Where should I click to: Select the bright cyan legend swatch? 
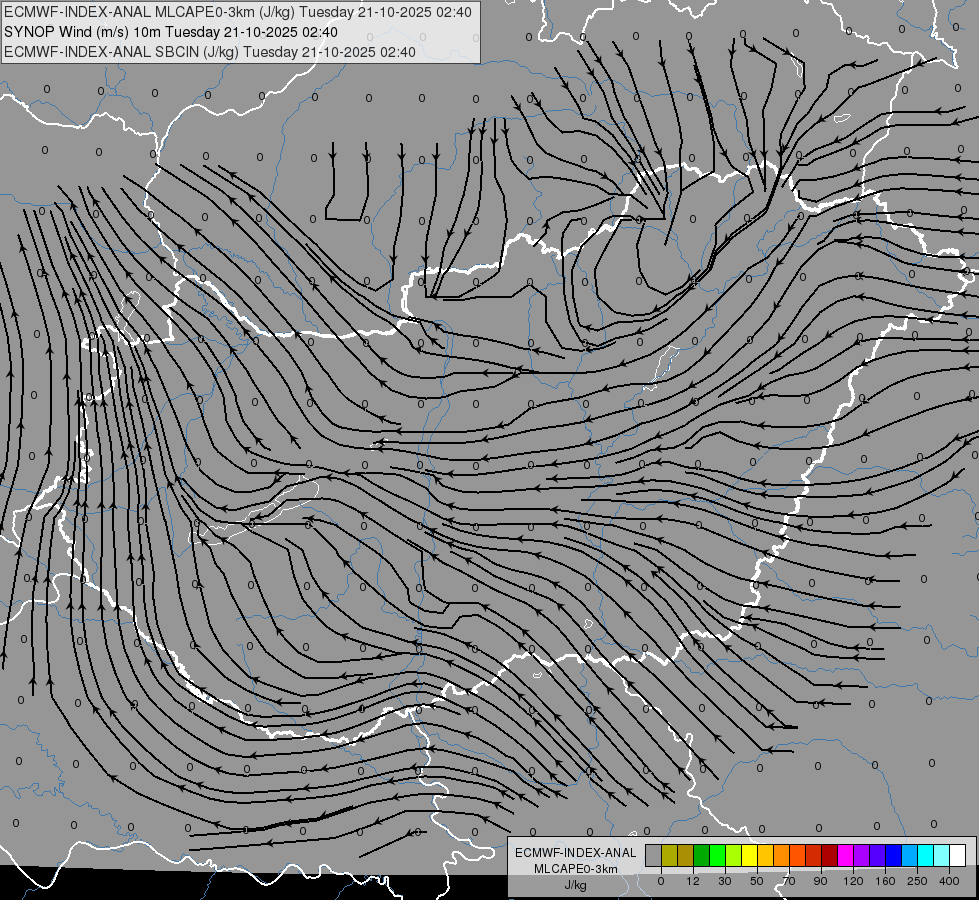click(927, 855)
